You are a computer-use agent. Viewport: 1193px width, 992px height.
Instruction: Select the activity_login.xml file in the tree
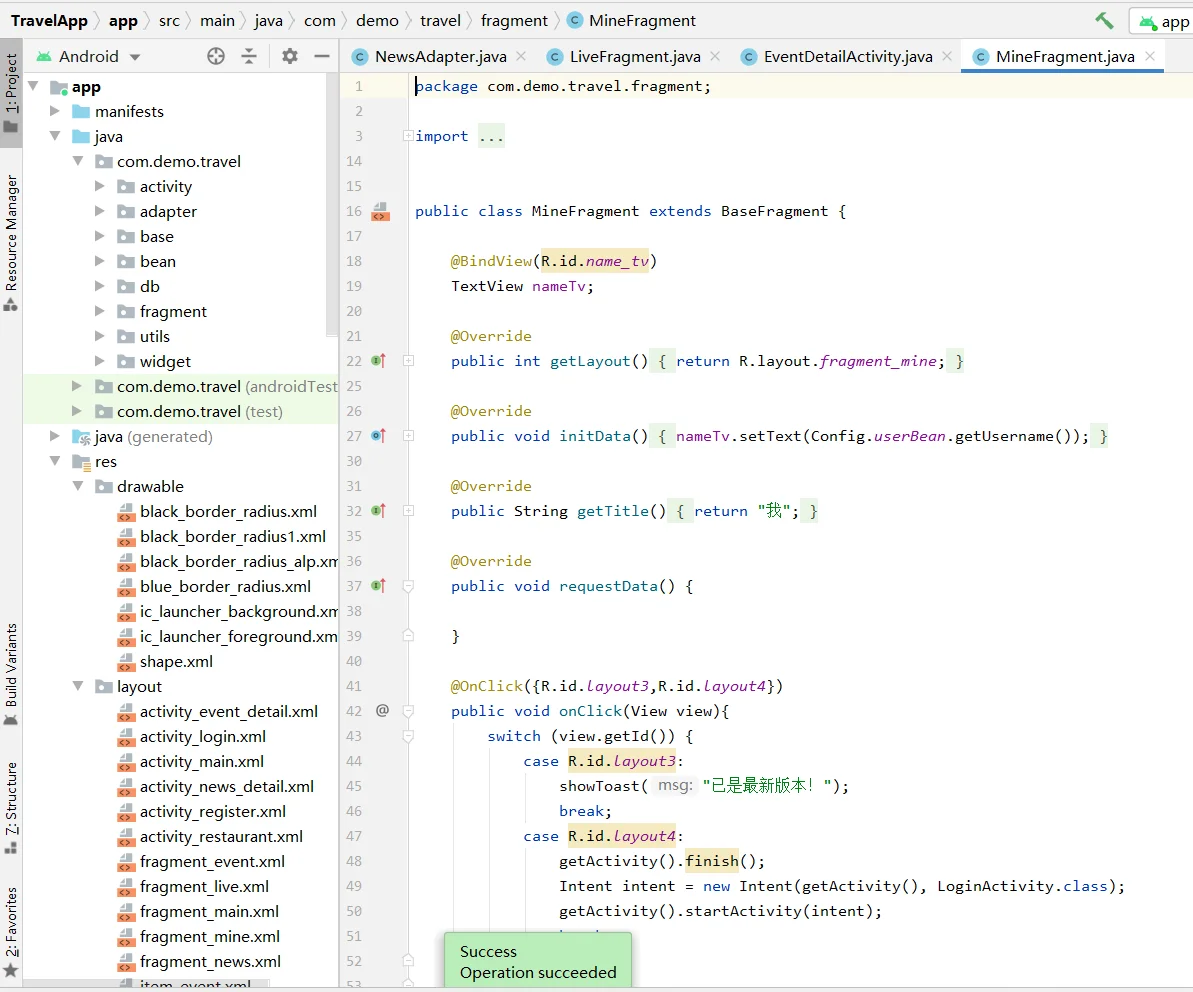[x=202, y=736]
